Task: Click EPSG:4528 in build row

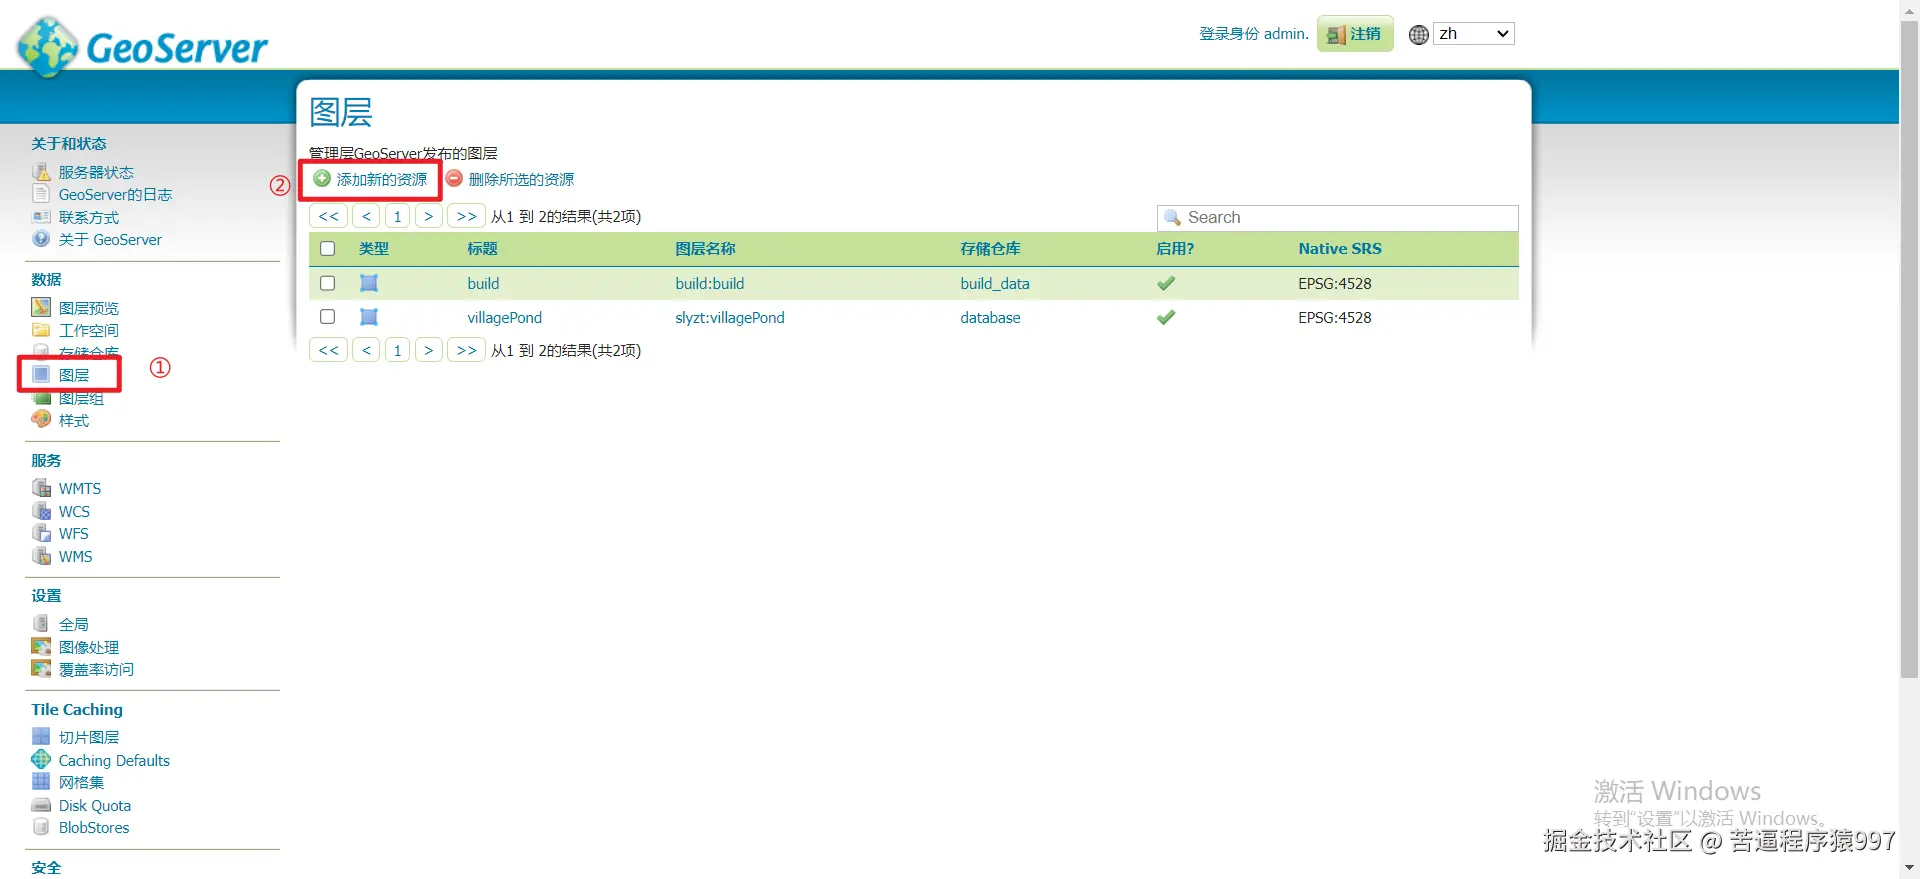Action: 1335,283
